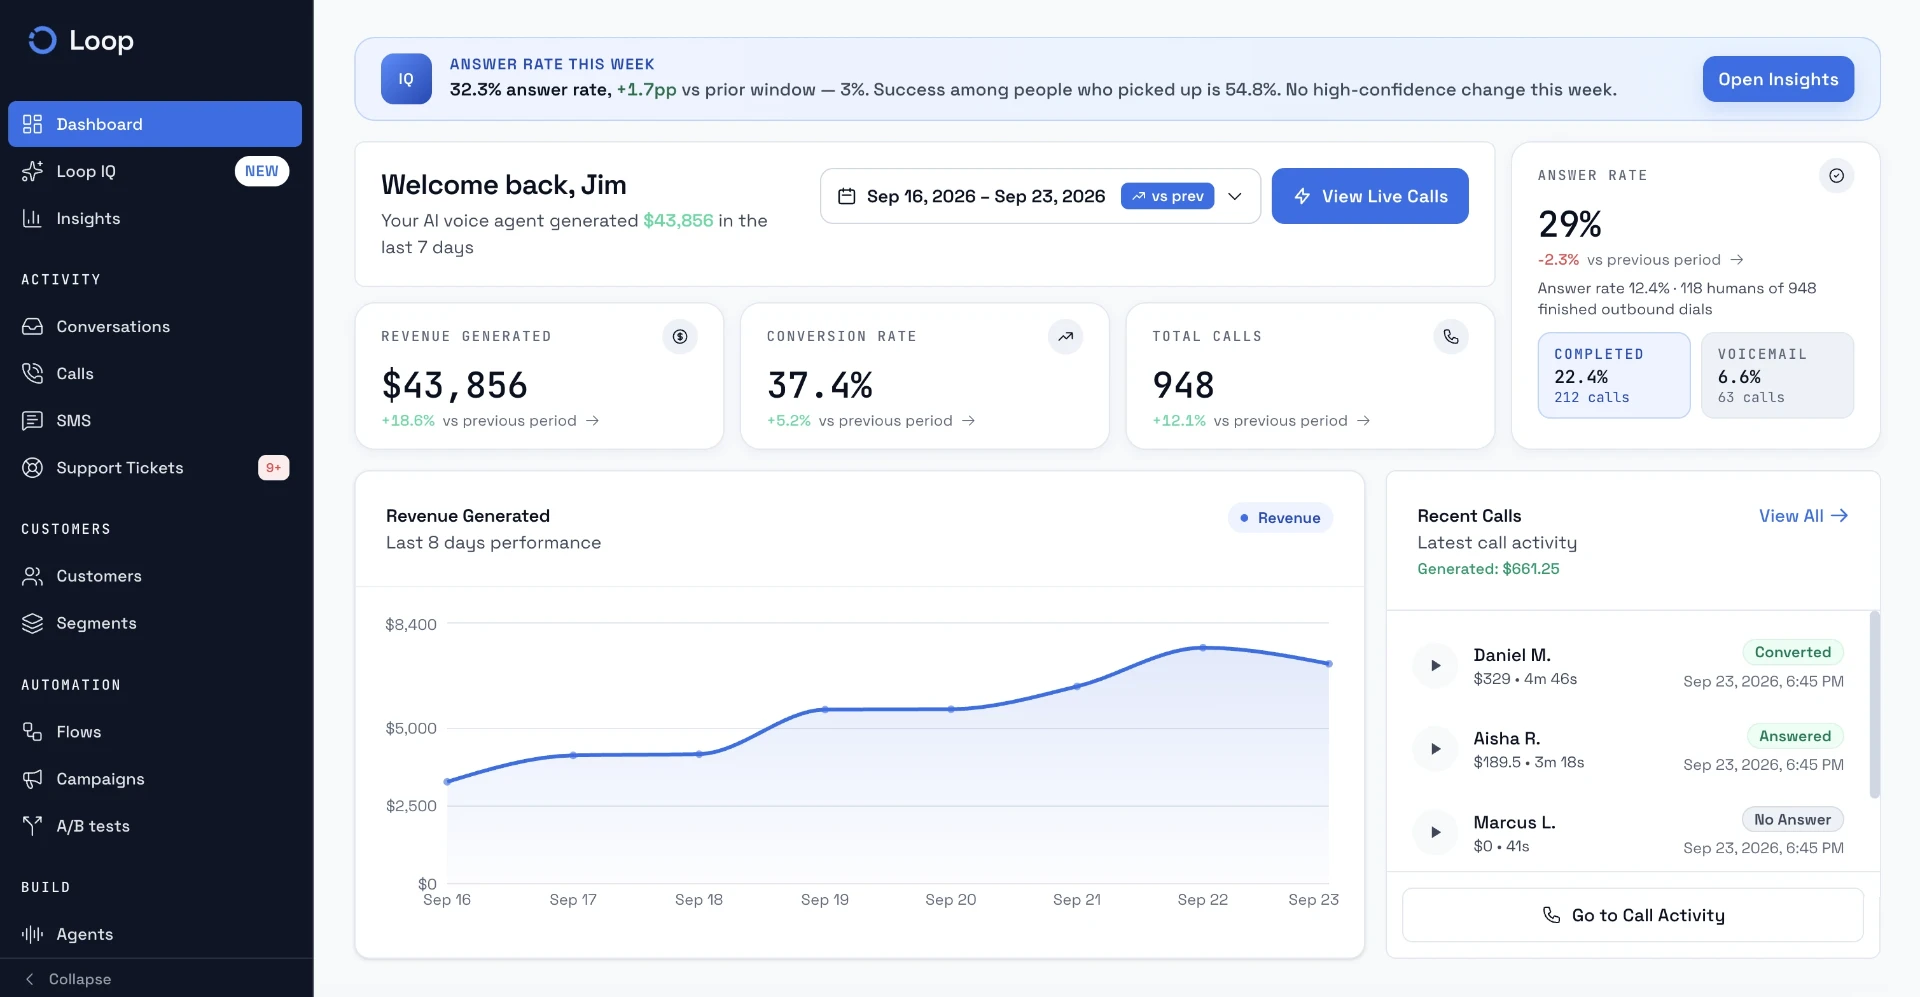The height and width of the screenshot is (997, 1920).
Task: Click the Agents waveform icon
Action: click(33, 934)
